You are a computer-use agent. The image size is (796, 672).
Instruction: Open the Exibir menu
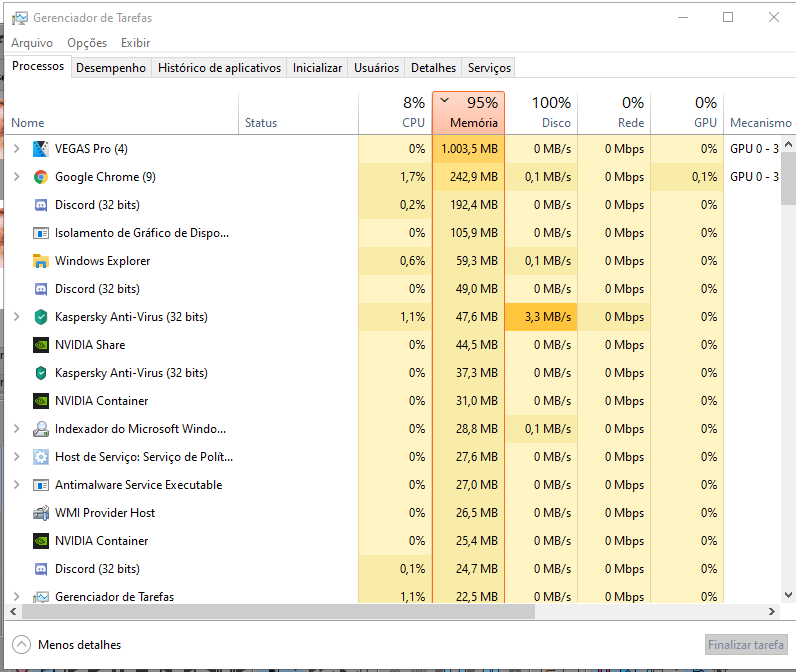coord(135,43)
